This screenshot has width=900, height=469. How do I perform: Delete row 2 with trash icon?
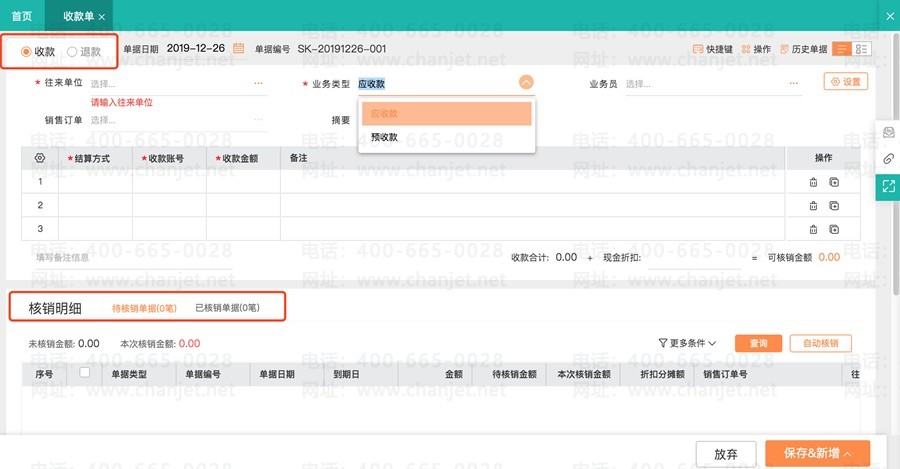click(x=813, y=206)
